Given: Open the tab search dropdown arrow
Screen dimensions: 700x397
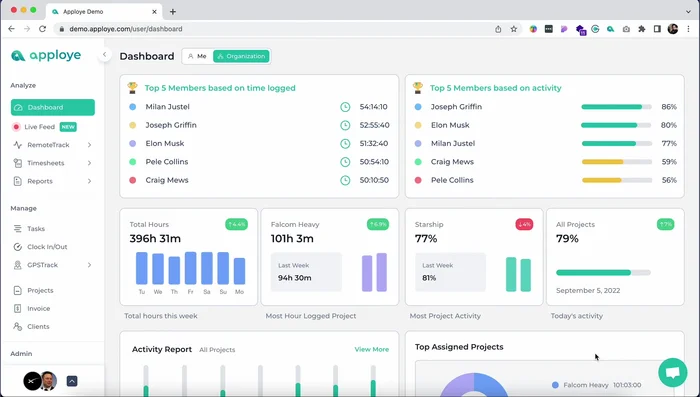Looking at the screenshot, I should pos(688,12).
